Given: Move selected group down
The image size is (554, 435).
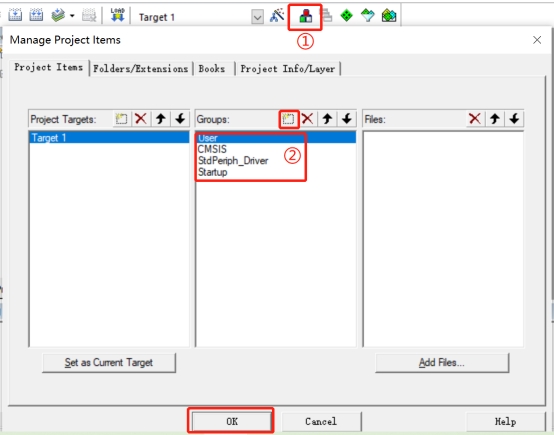Looking at the screenshot, I should [x=347, y=119].
